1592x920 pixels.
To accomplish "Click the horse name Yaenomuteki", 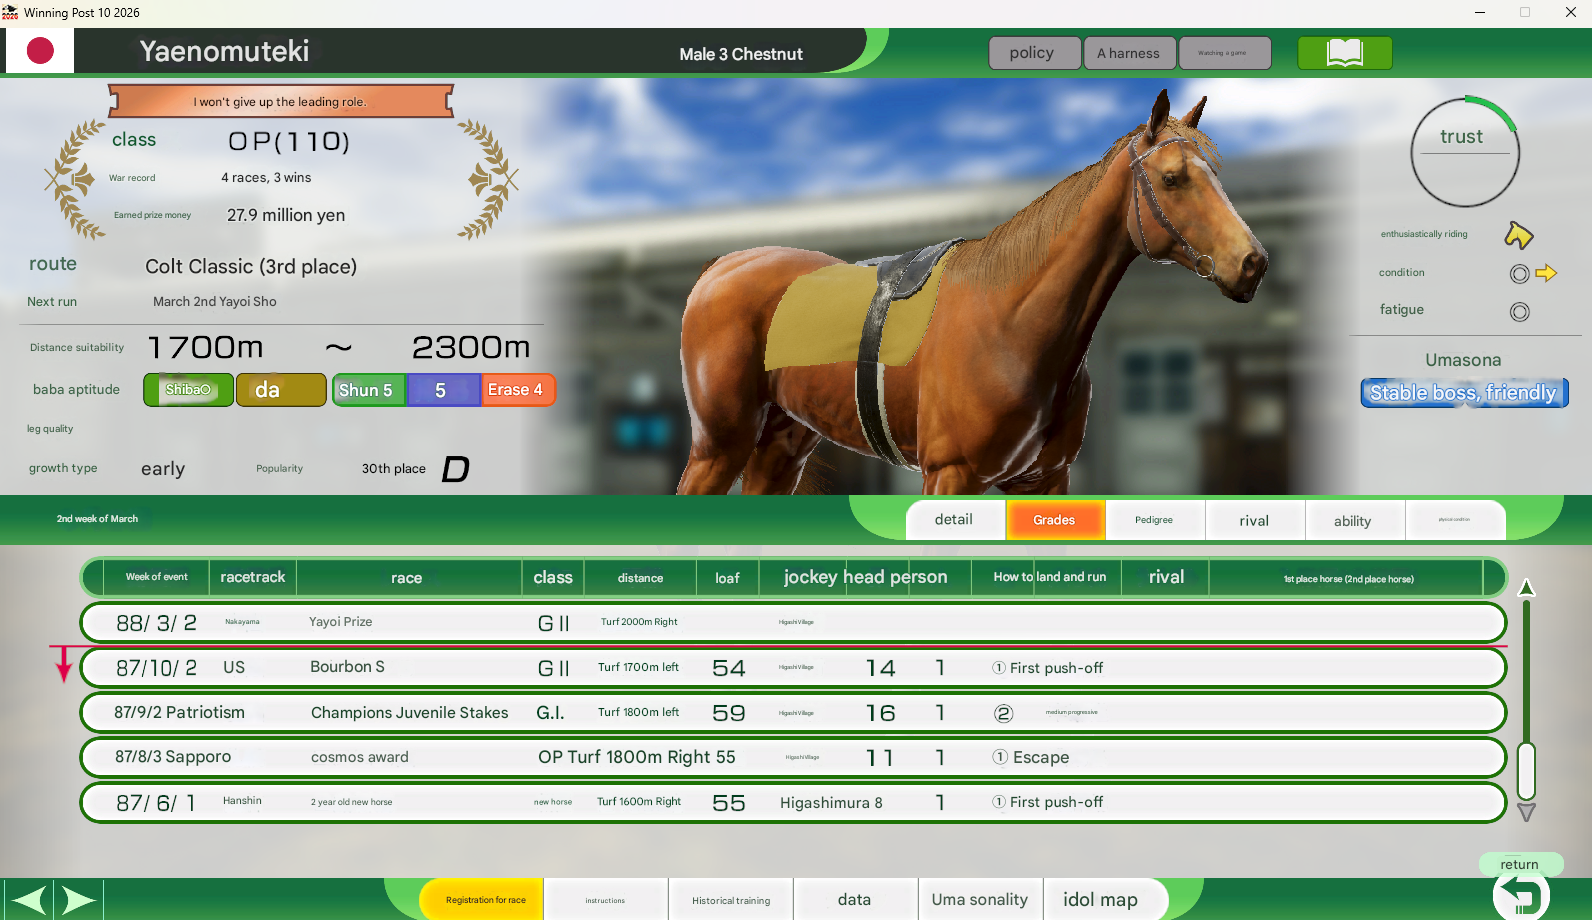I will (224, 52).
